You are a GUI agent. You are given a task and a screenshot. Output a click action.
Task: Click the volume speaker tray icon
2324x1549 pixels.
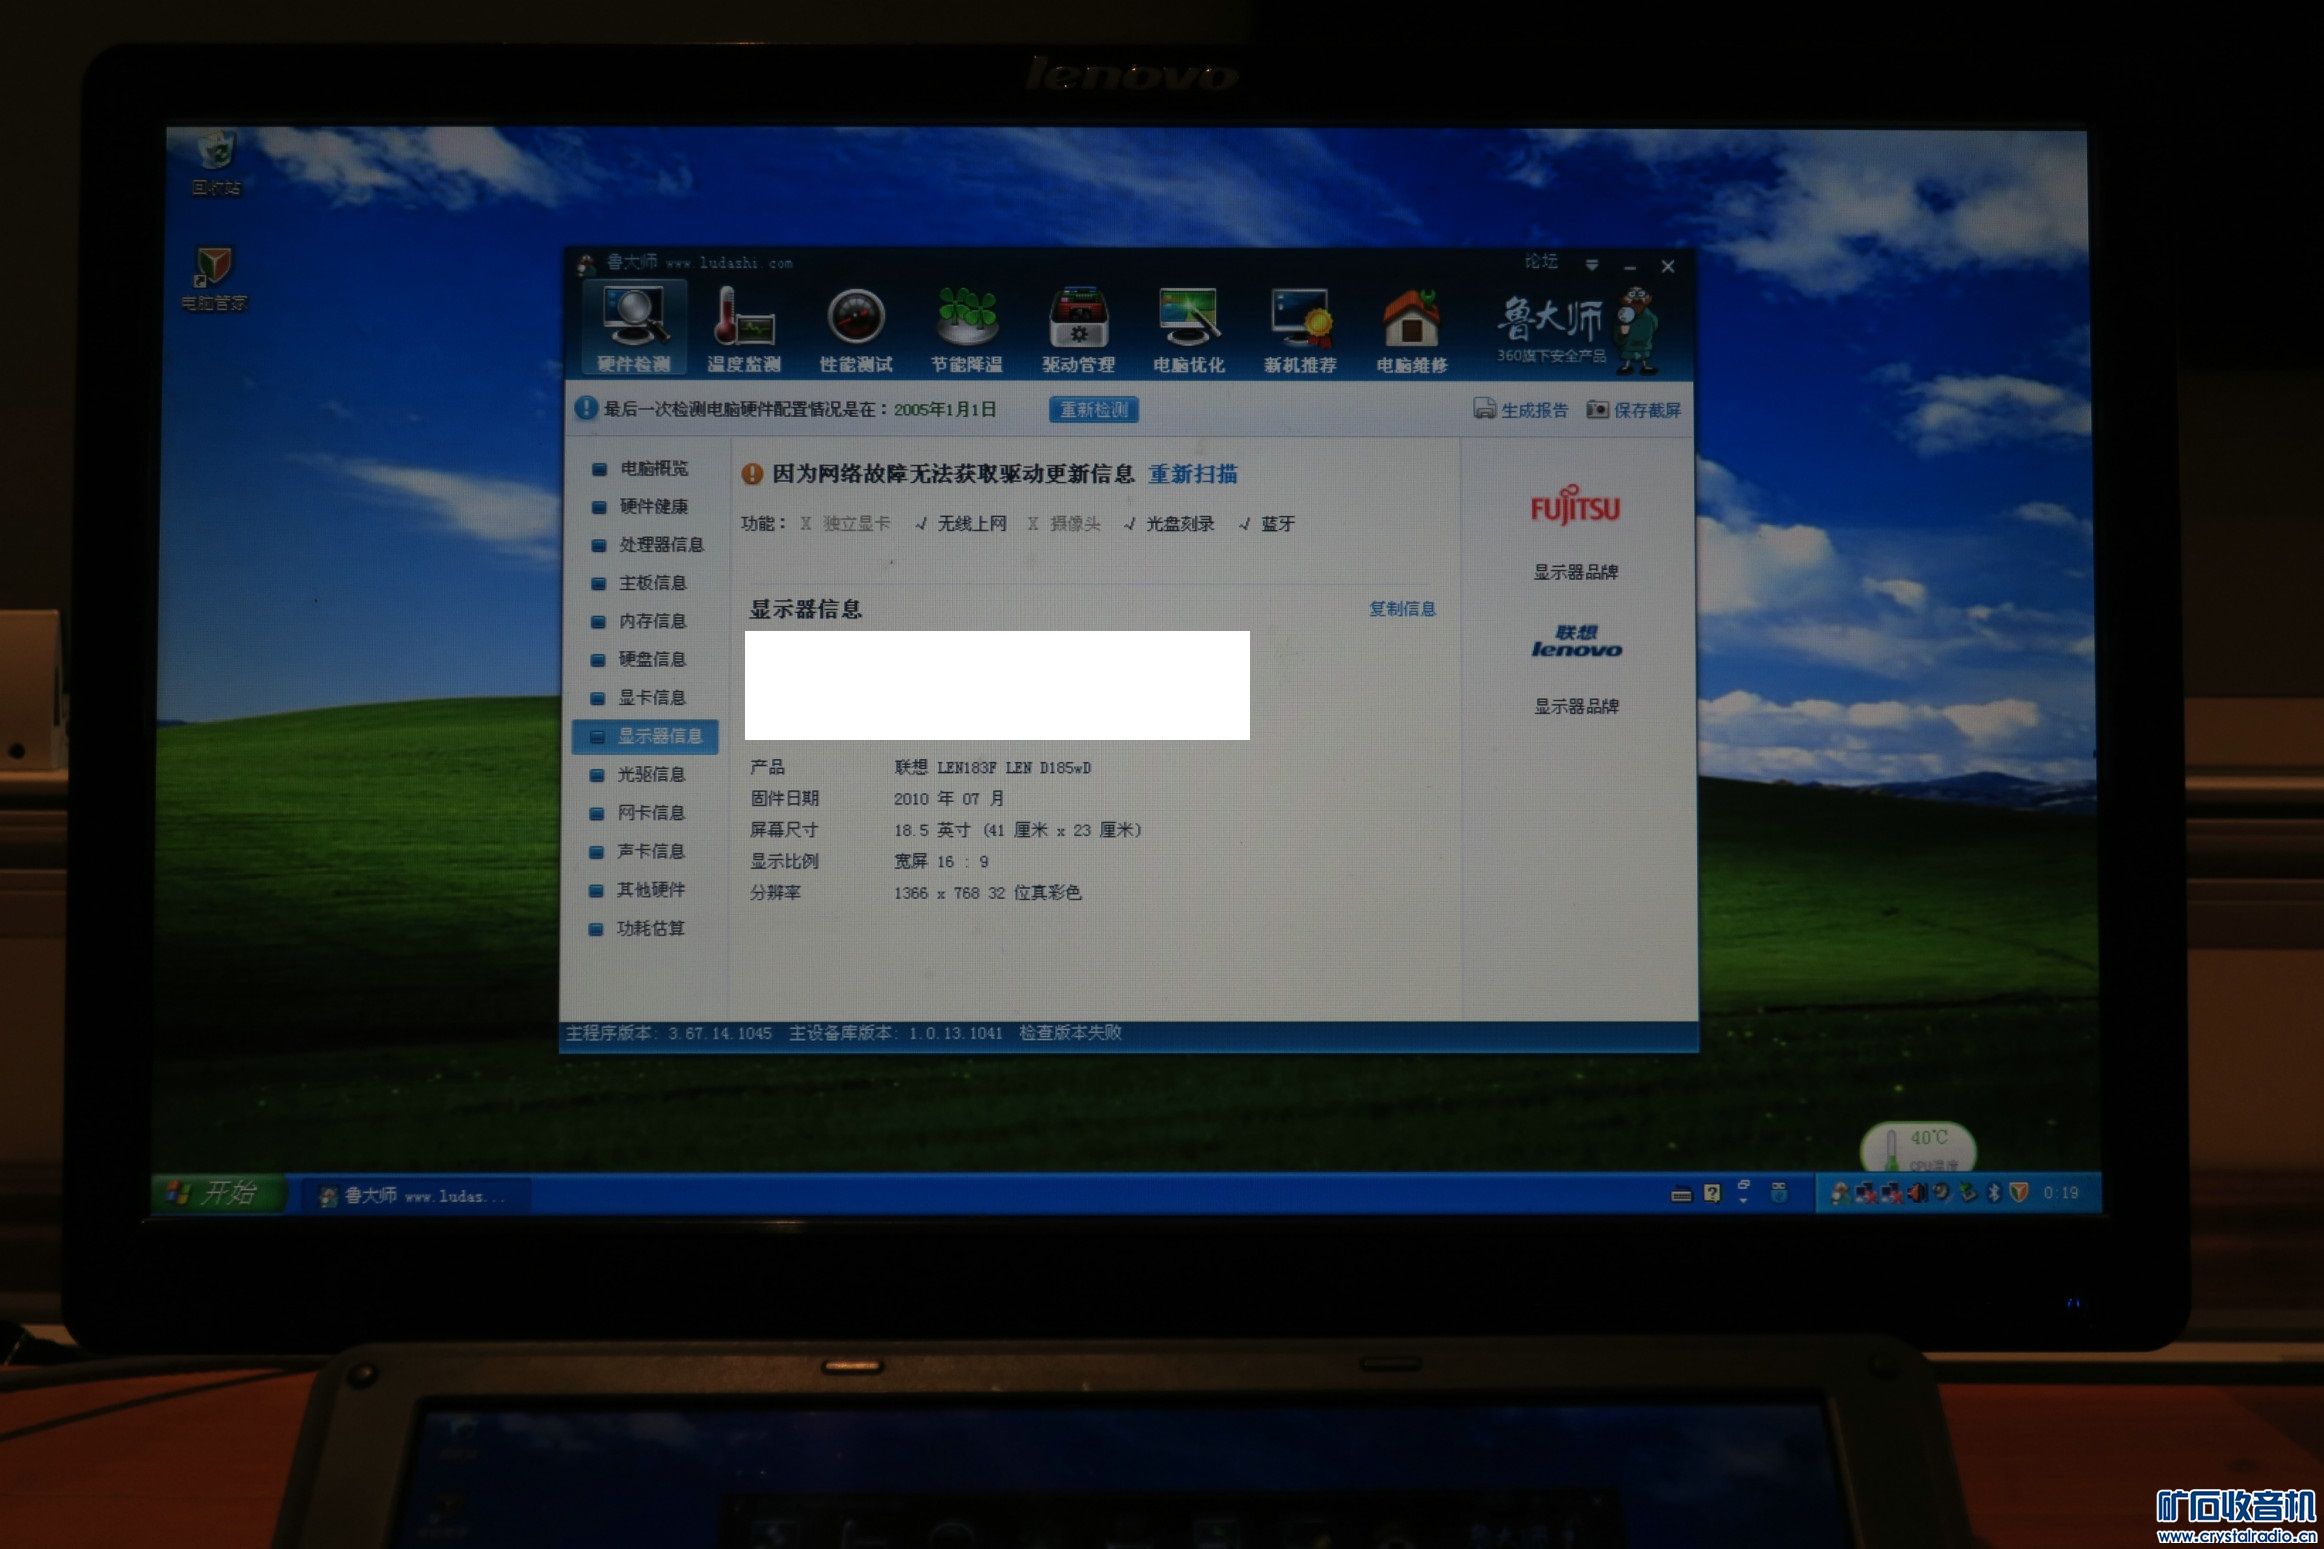click(1917, 1193)
